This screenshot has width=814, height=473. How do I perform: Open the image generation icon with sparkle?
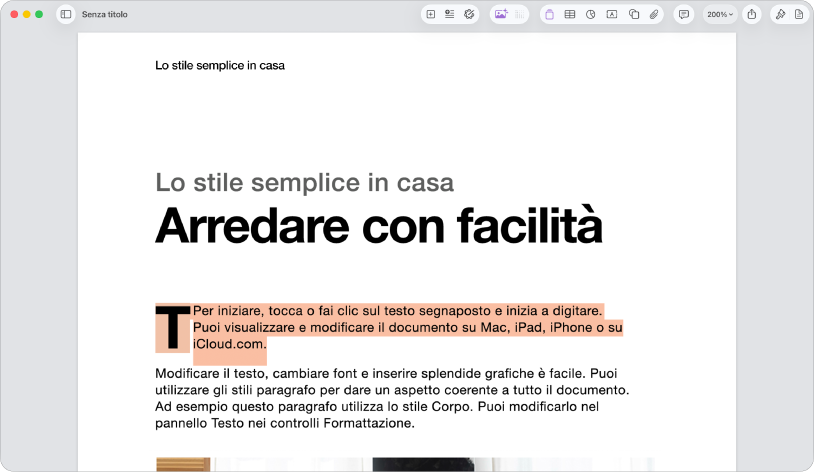point(501,15)
